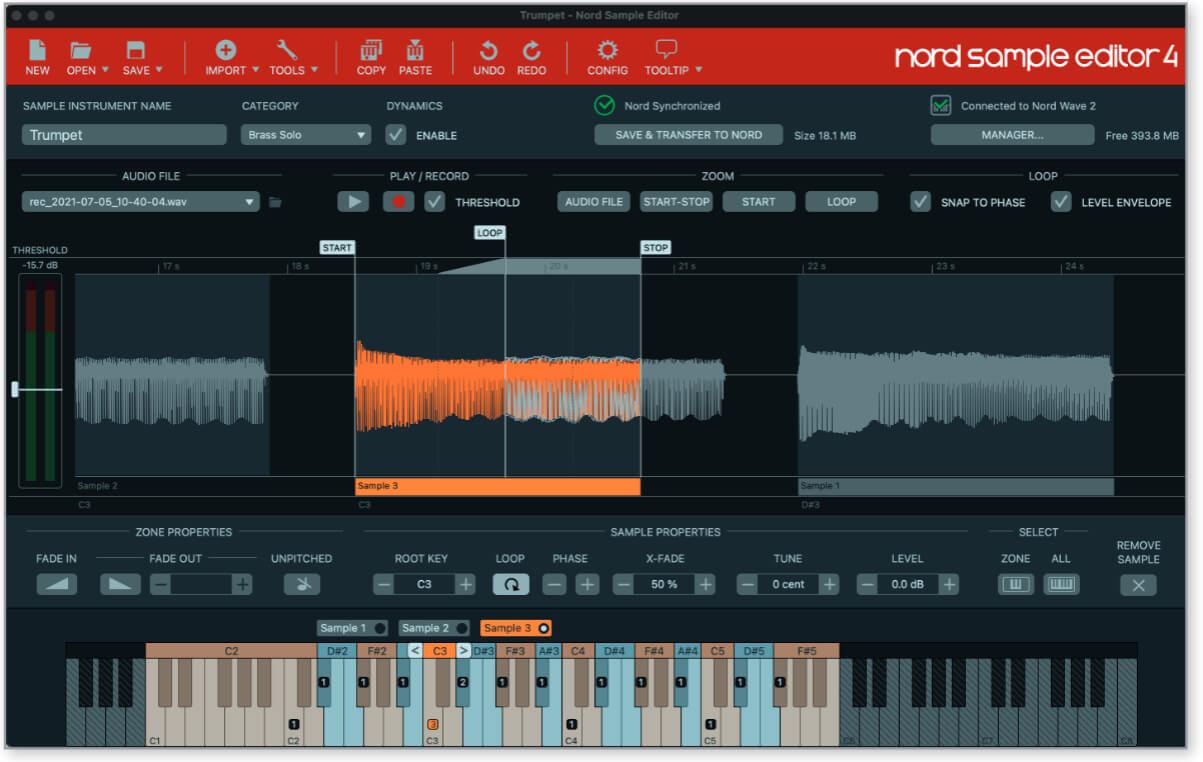This screenshot has height=762, width=1203.
Task: Start playback with the play button
Action: [x=352, y=202]
